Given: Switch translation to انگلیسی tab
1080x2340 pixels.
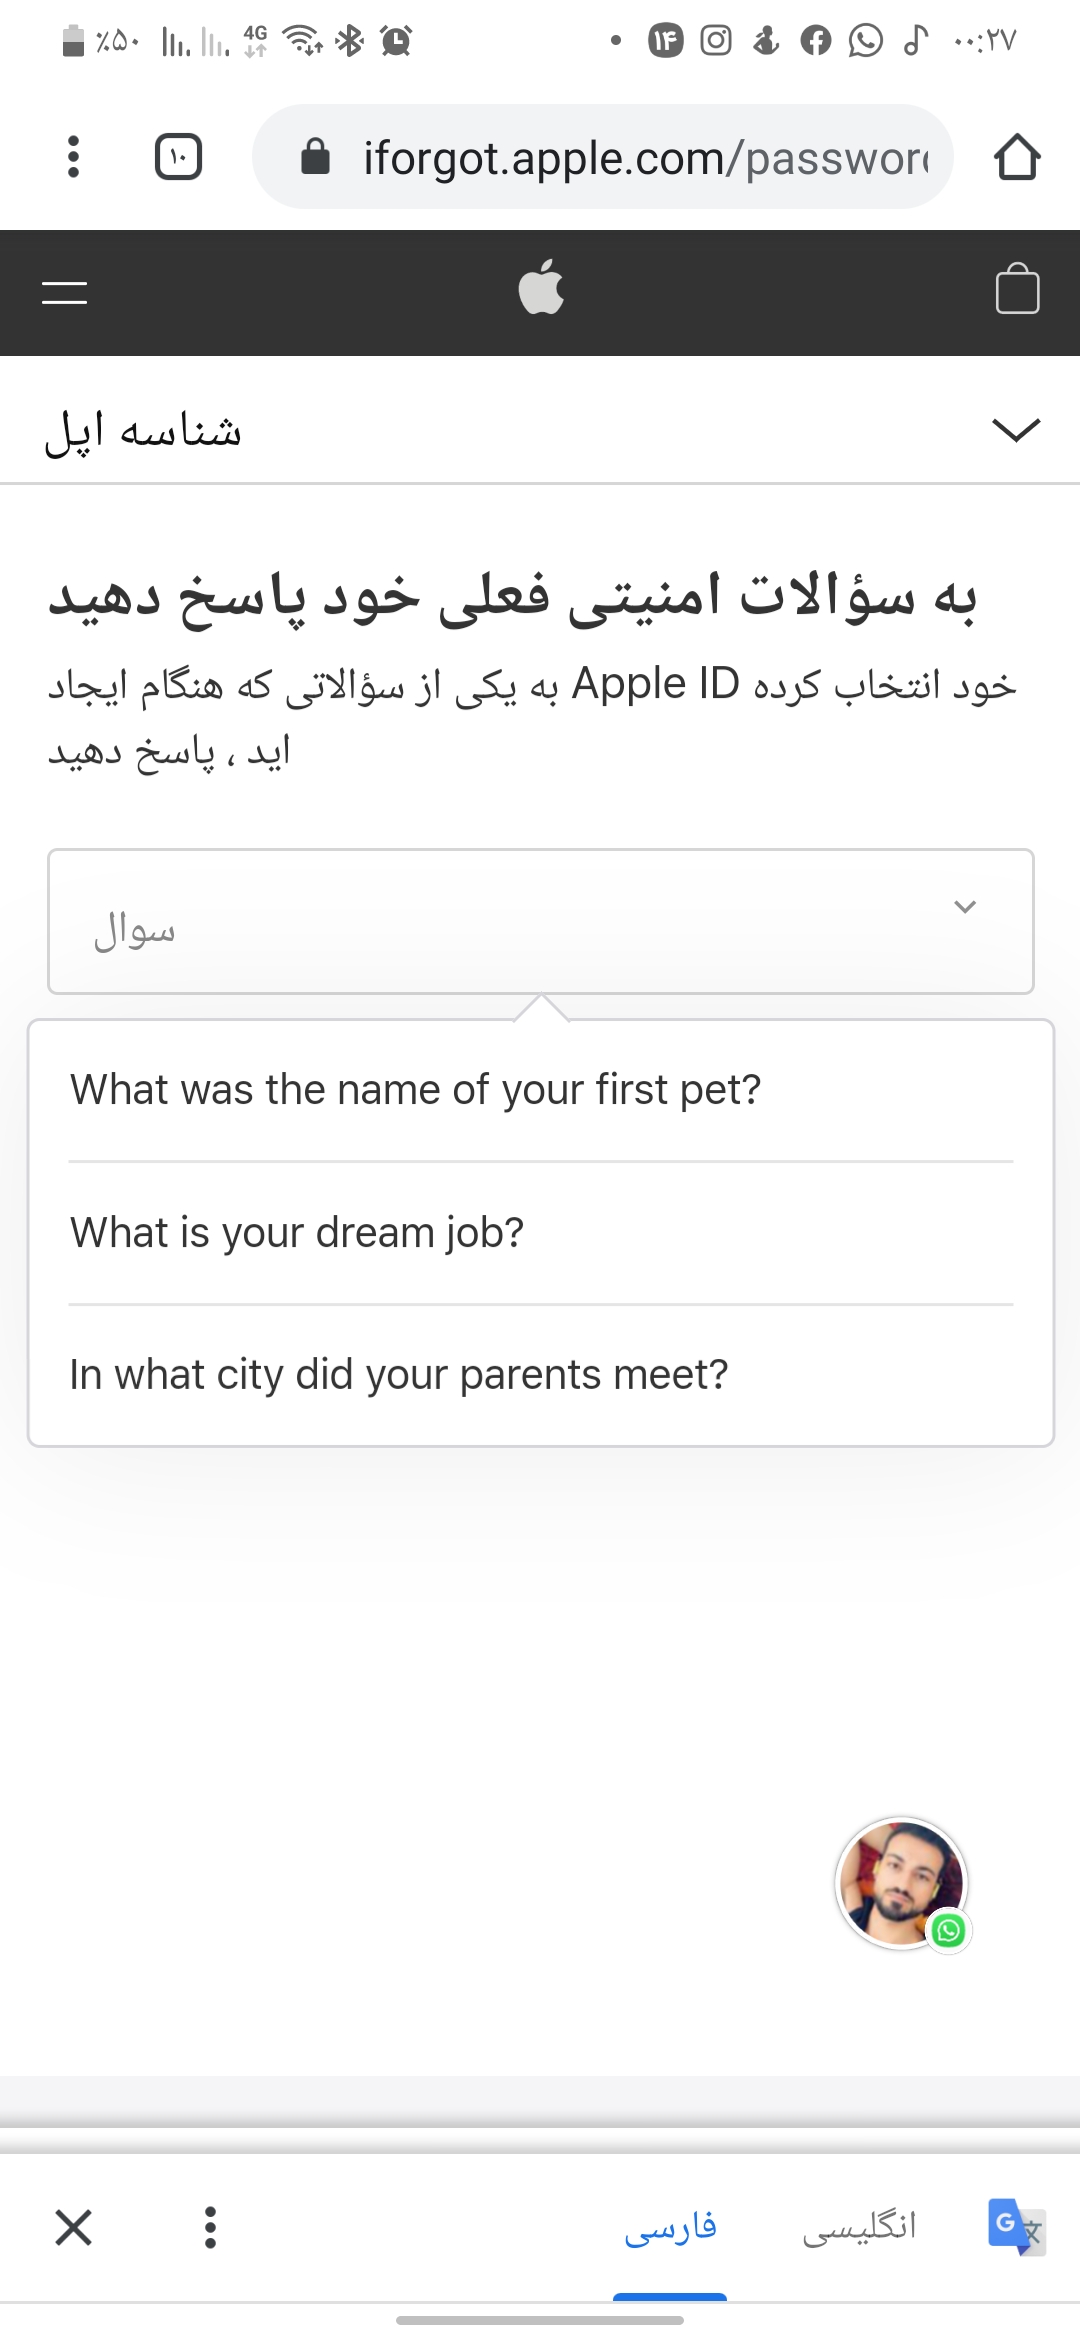Looking at the screenshot, I should point(860,2227).
